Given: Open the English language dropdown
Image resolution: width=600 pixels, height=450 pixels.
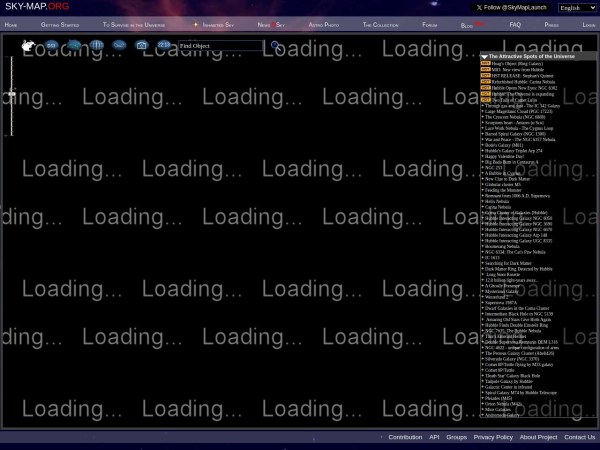Looking at the screenshot, I should pos(577,7).
